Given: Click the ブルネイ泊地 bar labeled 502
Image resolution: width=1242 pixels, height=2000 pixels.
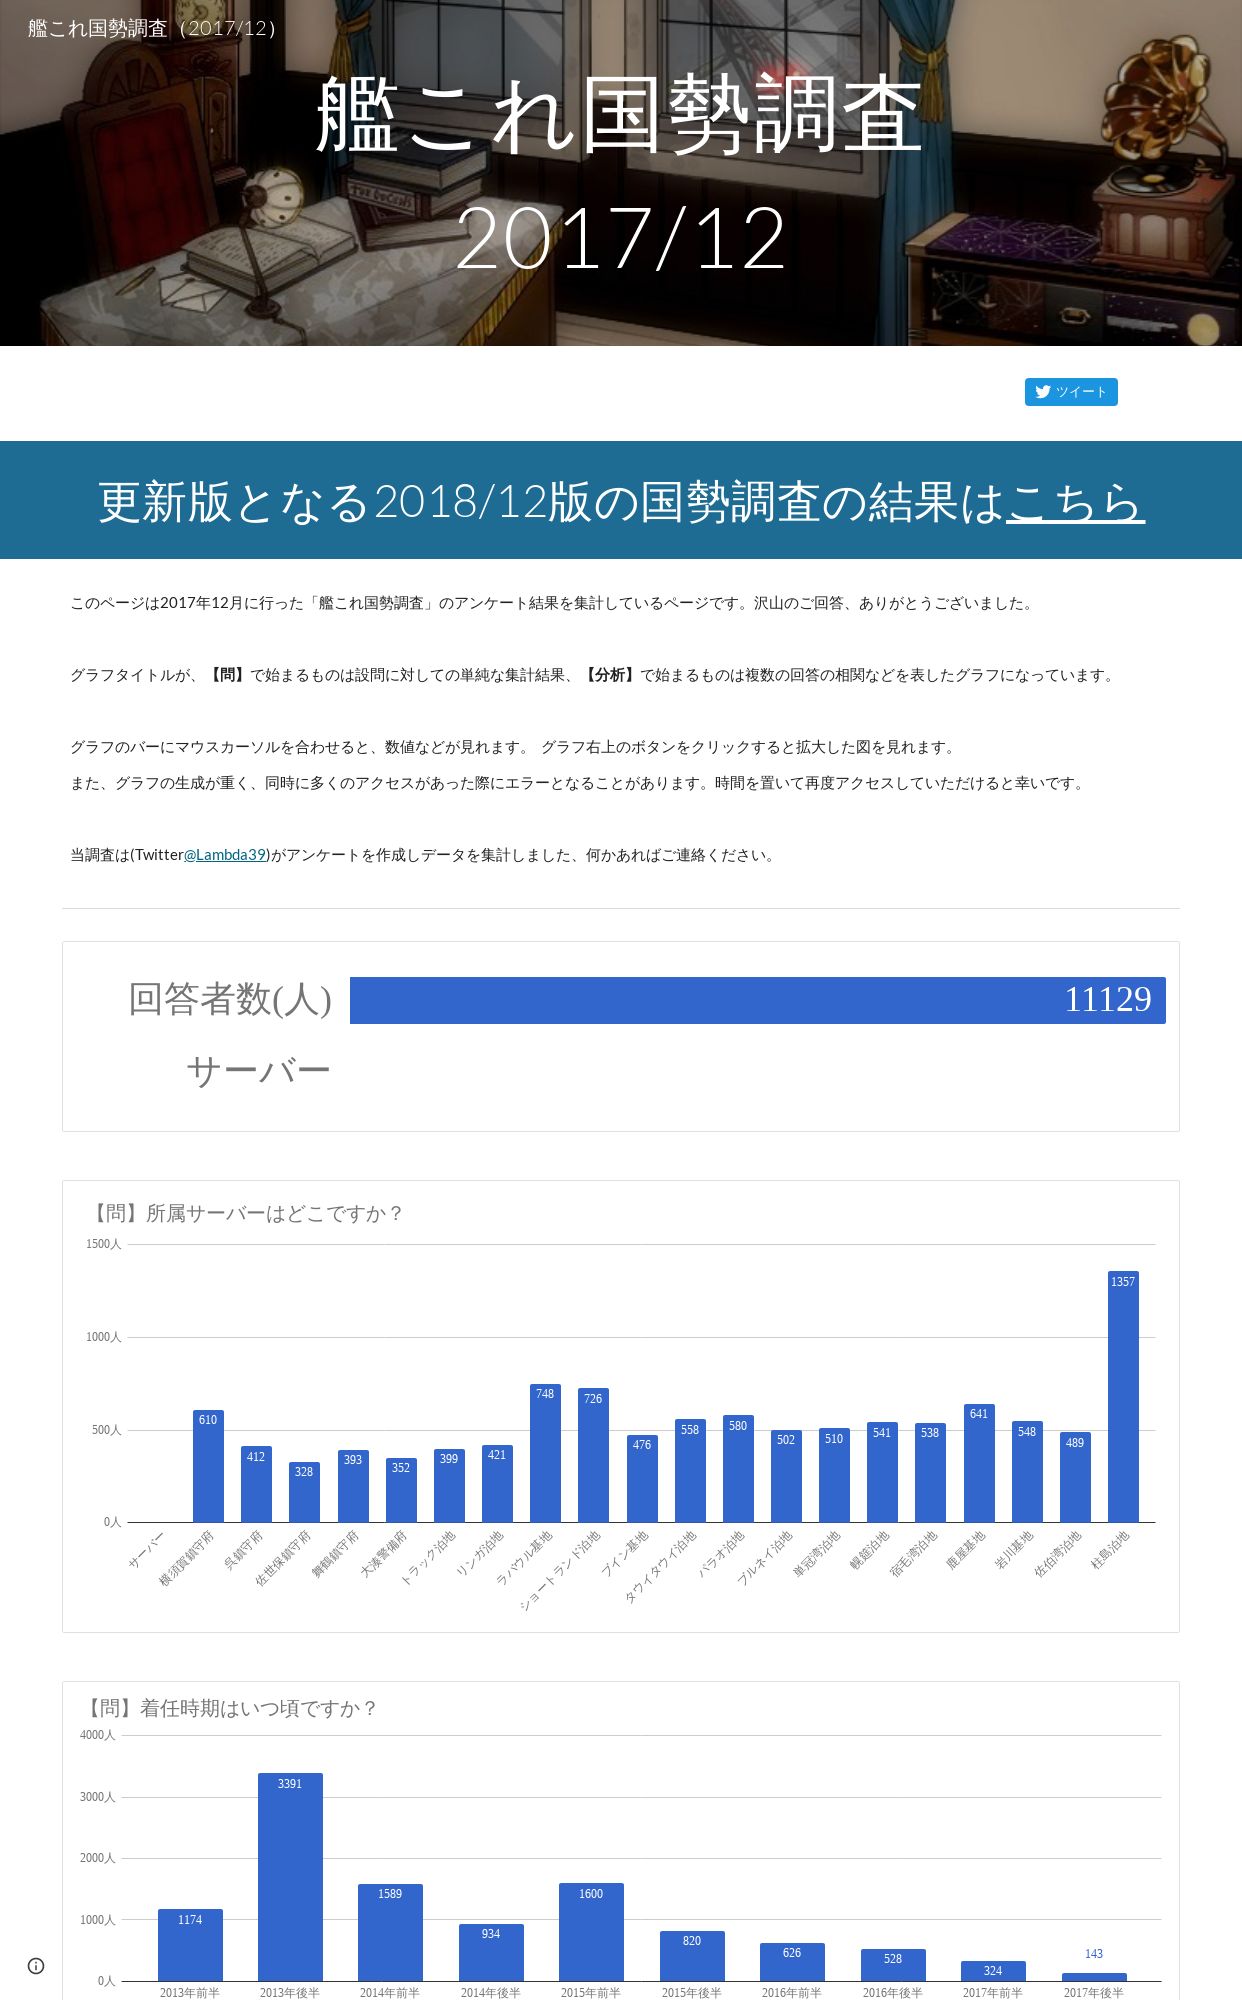Looking at the screenshot, I should coord(786,1476).
